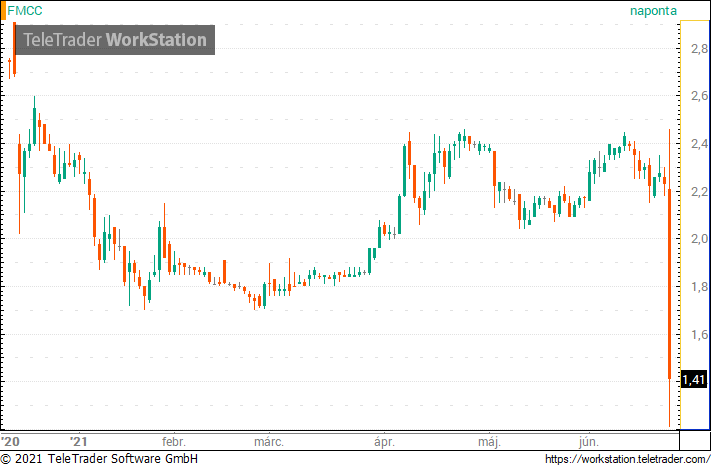The image size is (711, 468).
Task: Click the 2,0 price axis label
Action: tap(699, 239)
